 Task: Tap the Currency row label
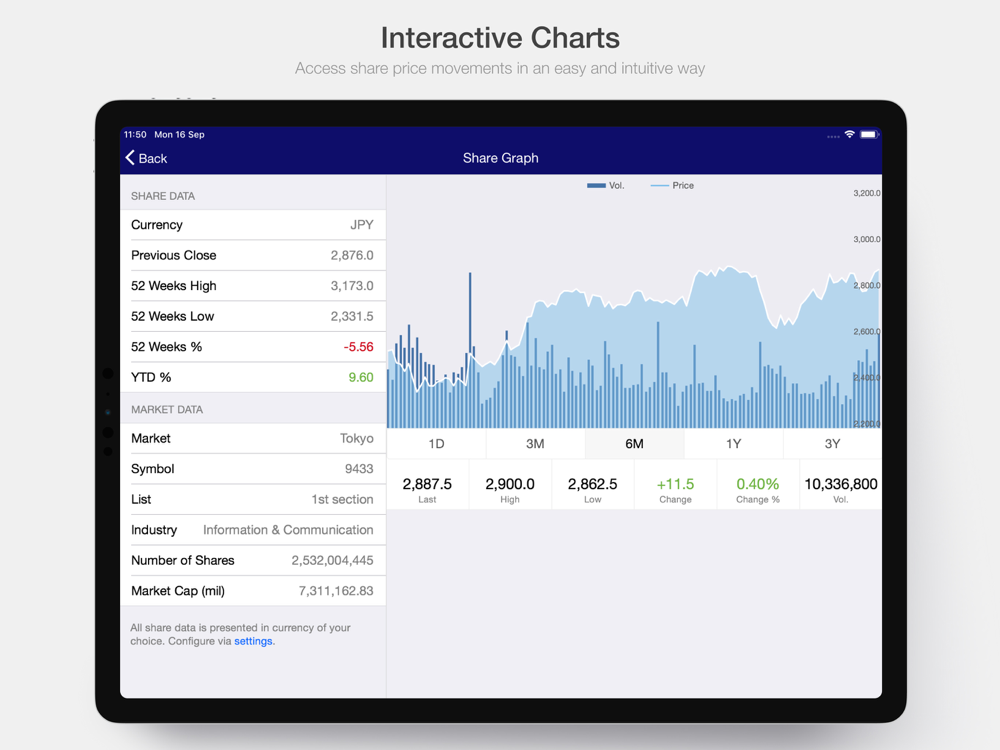157,224
